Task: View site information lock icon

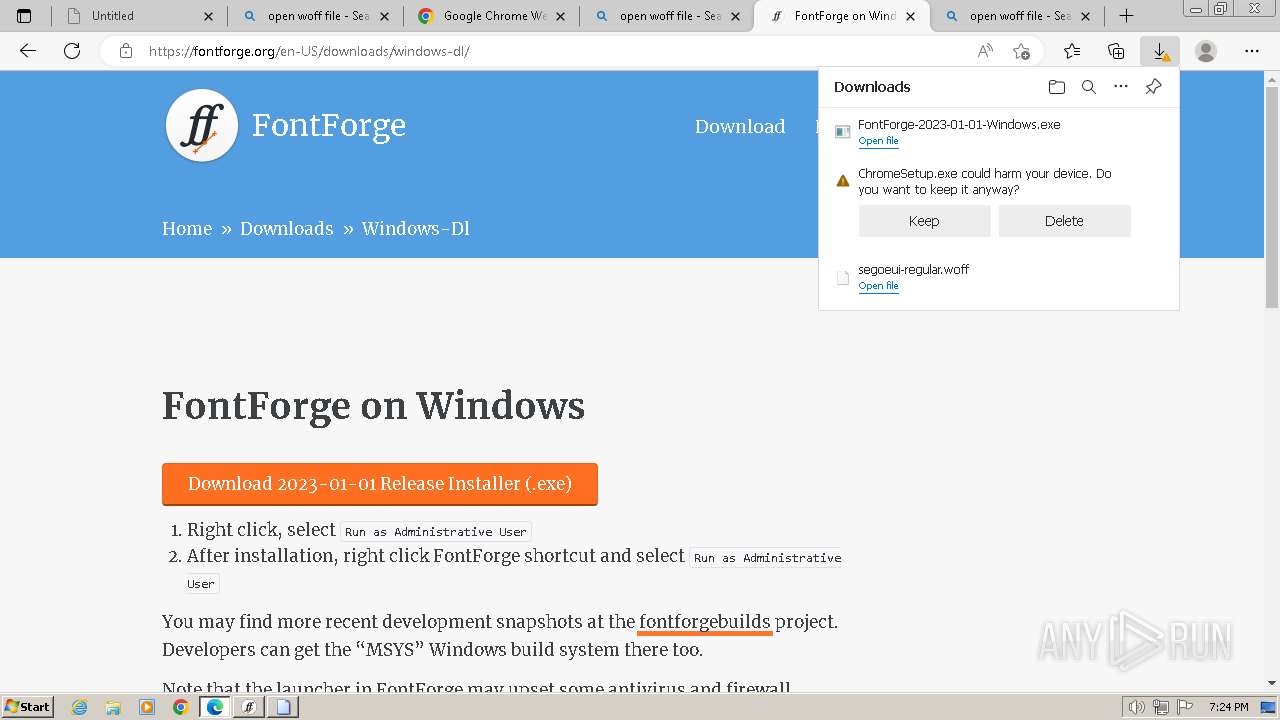Action: [126, 51]
